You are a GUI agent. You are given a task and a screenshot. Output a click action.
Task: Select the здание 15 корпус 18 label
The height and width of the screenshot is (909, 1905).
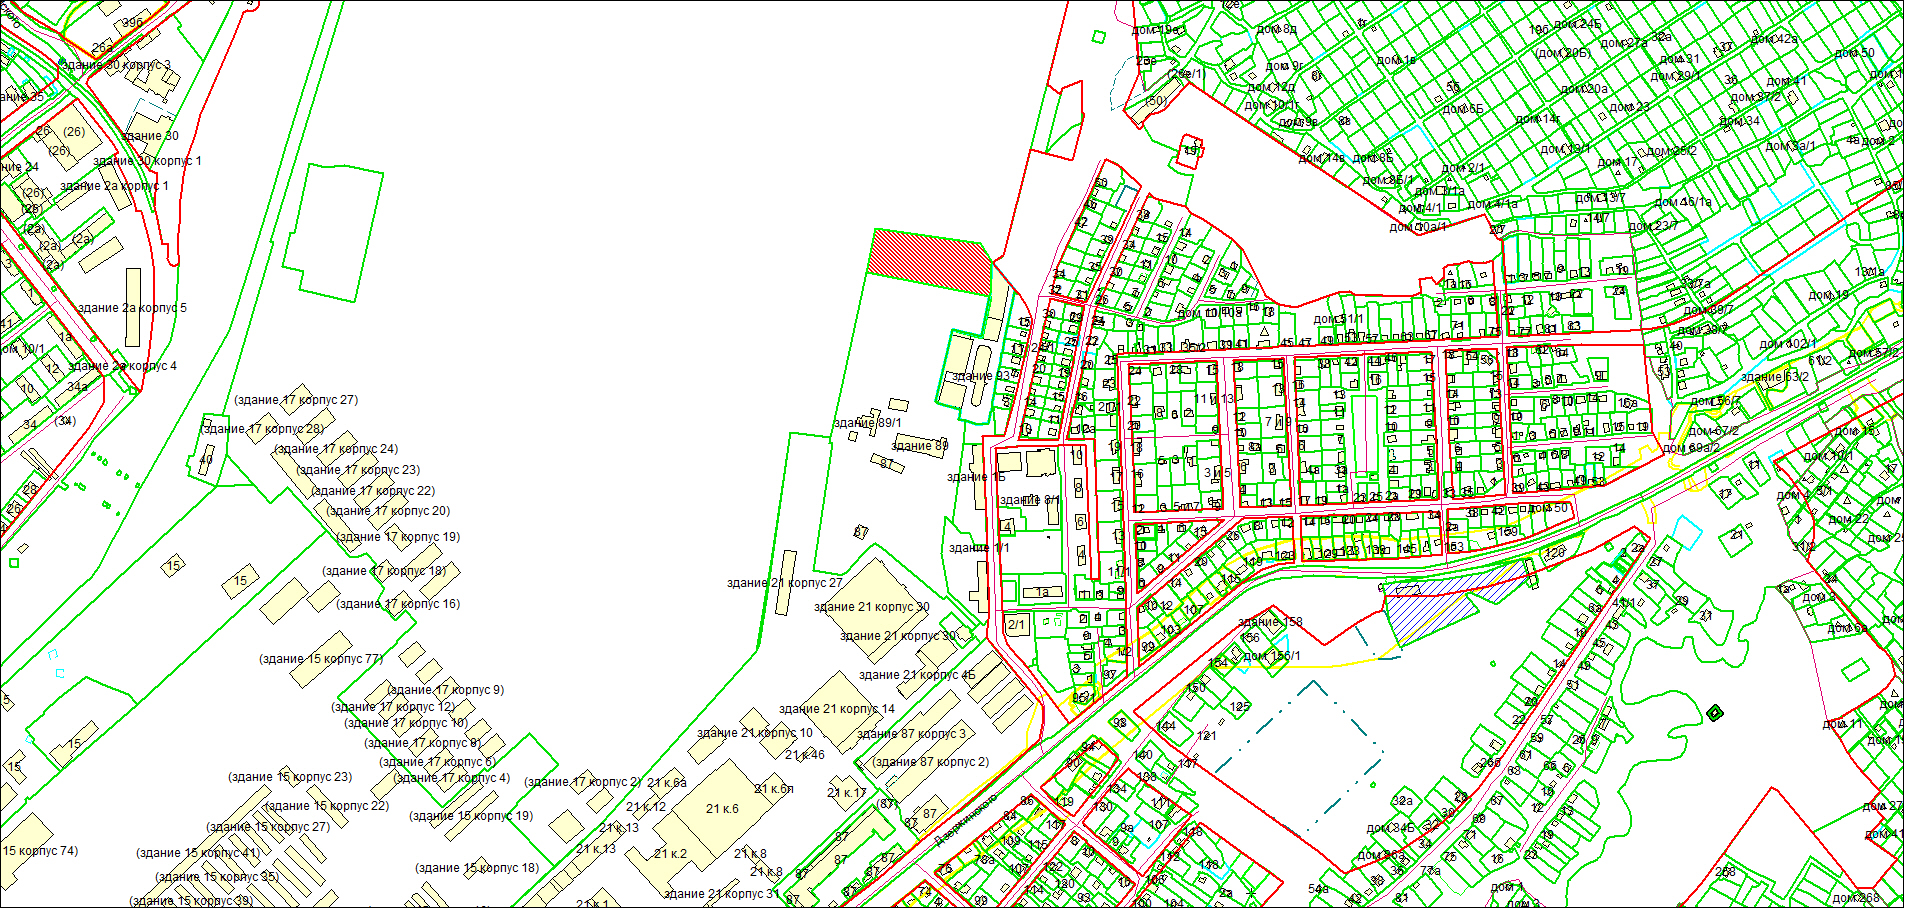[x=476, y=868]
